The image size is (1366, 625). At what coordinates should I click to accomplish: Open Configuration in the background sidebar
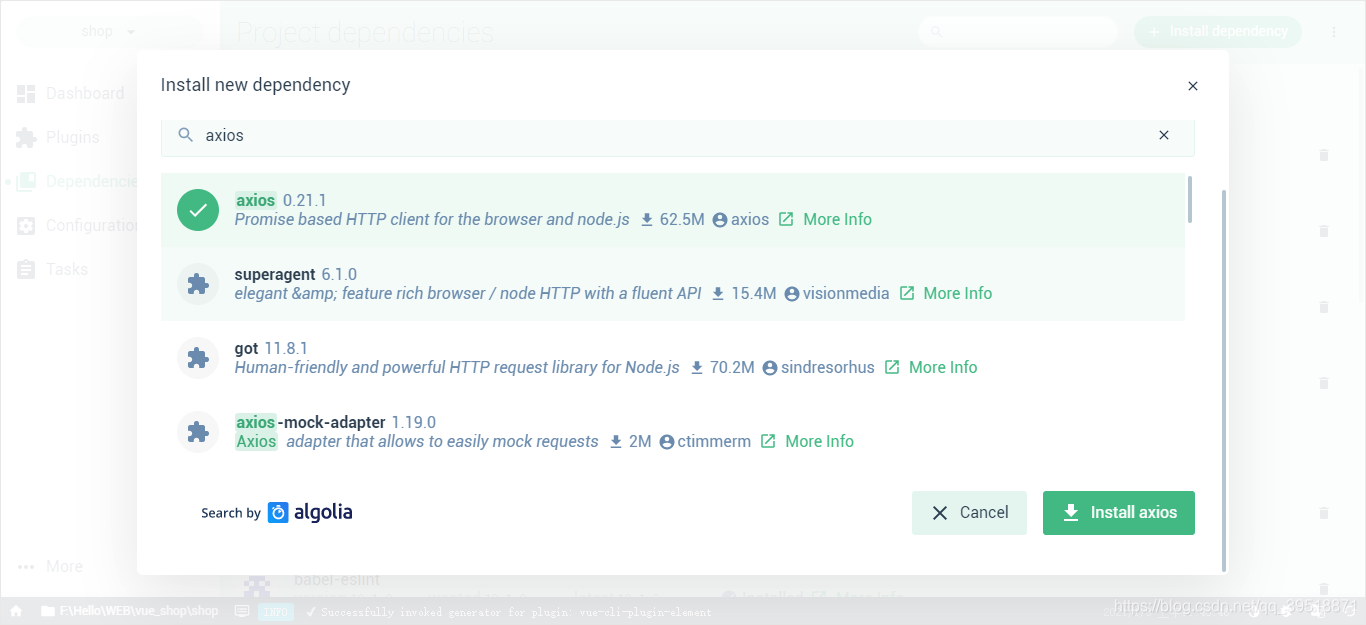[x=78, y=226]
